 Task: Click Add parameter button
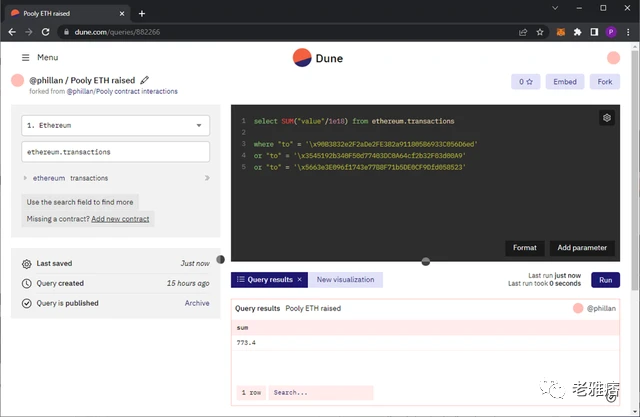click(x=582, y=248)
